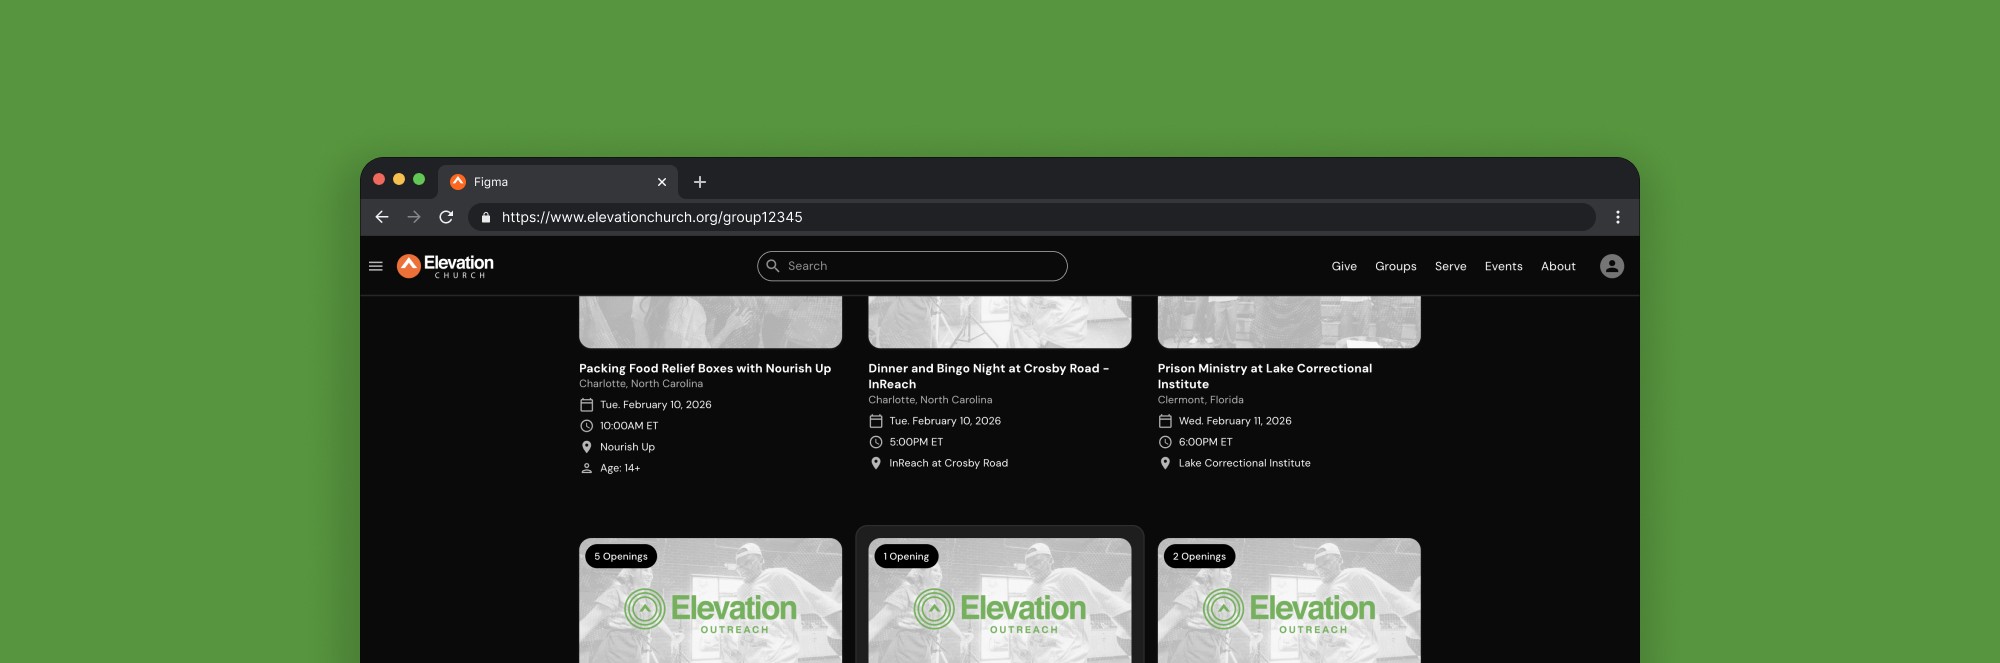Viewport: 2000px width, 663px height.
Task: Click "Age: 14+" text
Action: coord(620,468)
